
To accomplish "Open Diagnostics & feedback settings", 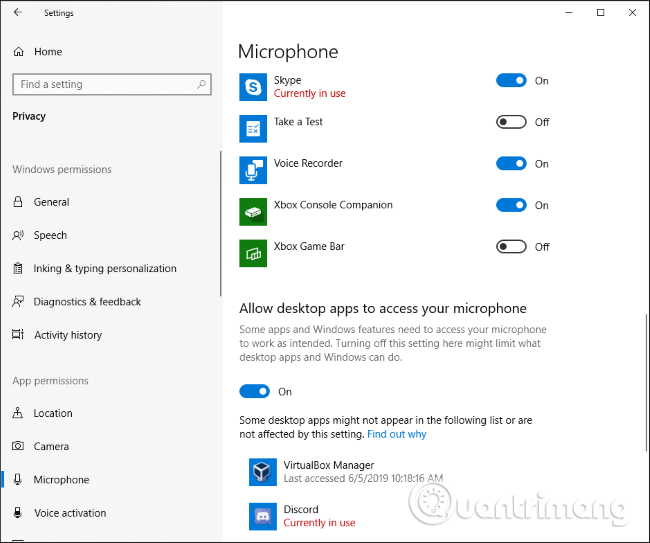I will [x=87, y=302].
